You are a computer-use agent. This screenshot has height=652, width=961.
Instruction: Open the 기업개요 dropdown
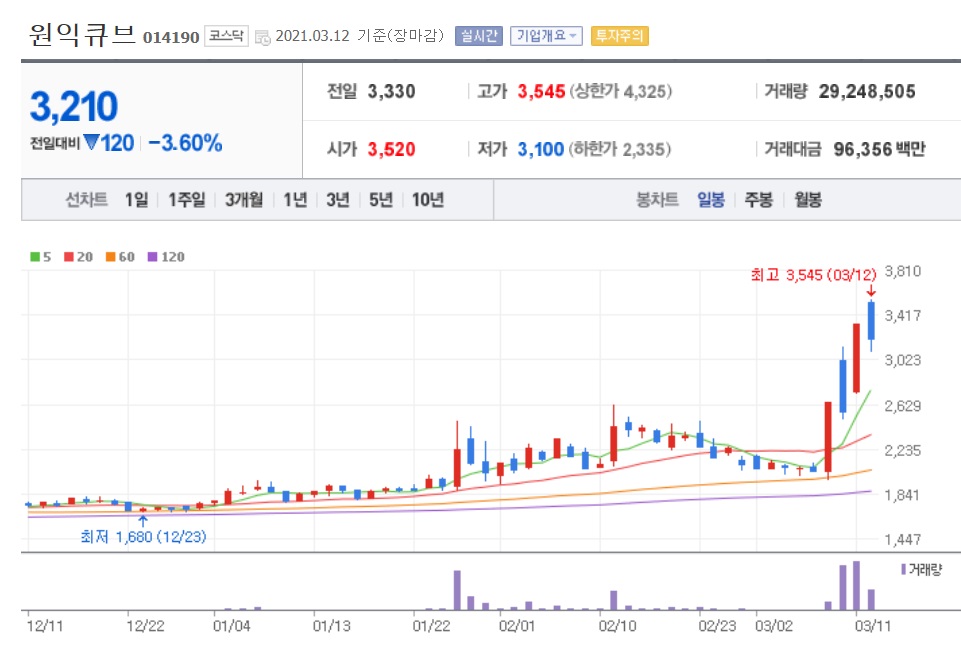point(545,36)
